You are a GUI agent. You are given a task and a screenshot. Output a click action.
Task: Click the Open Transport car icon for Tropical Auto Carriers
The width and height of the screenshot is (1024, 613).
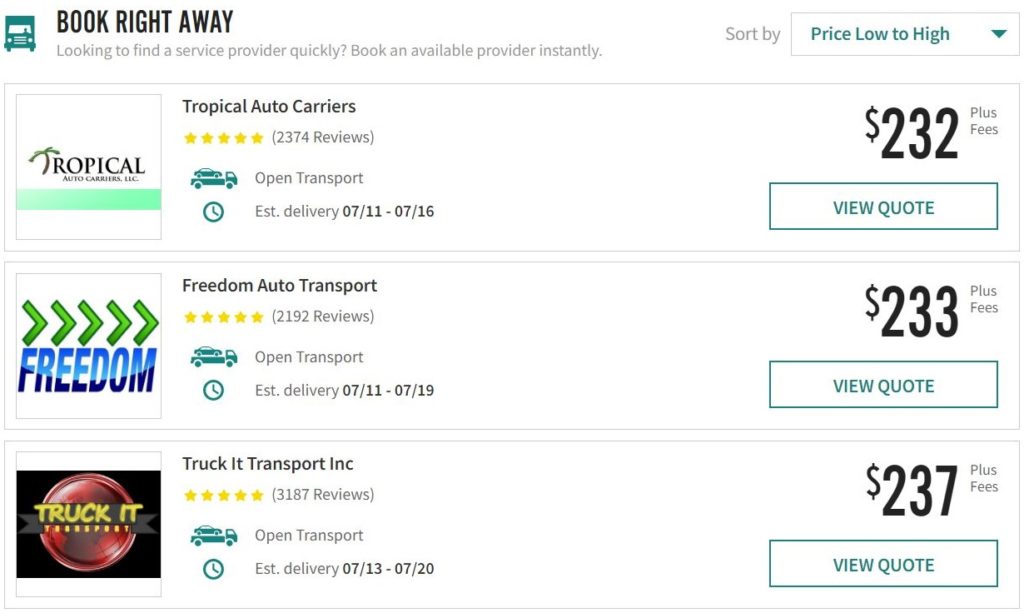tap(212, 177)
